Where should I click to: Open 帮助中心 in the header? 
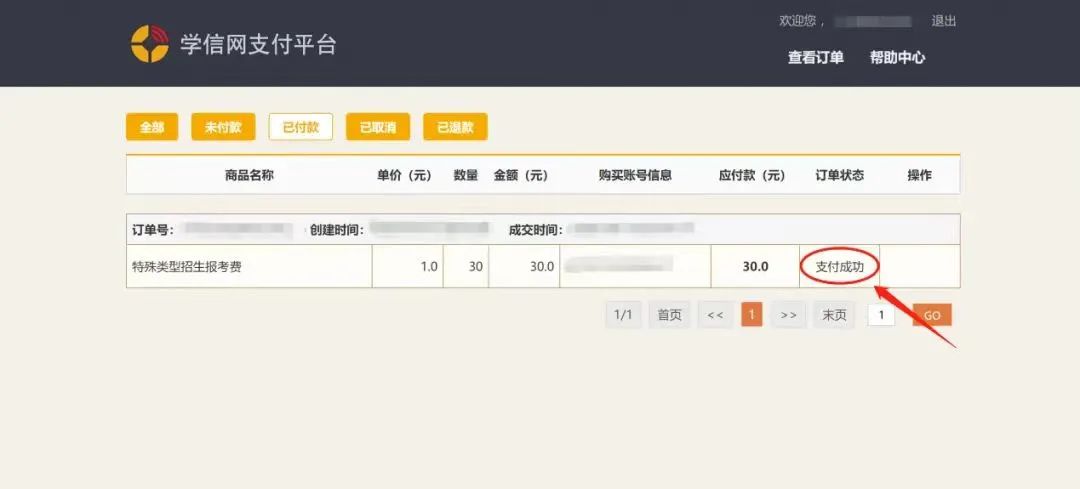click(x=897, y=58)
